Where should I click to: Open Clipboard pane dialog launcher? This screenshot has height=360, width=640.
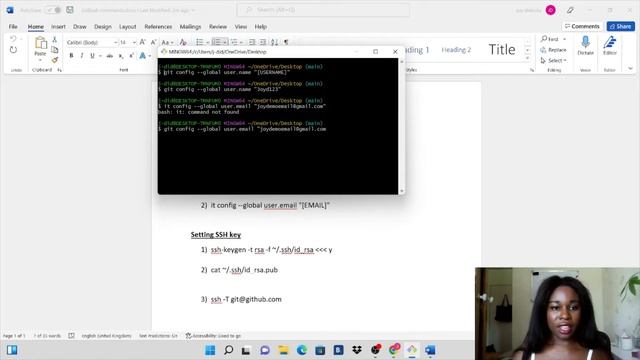[x=60, y=70]
